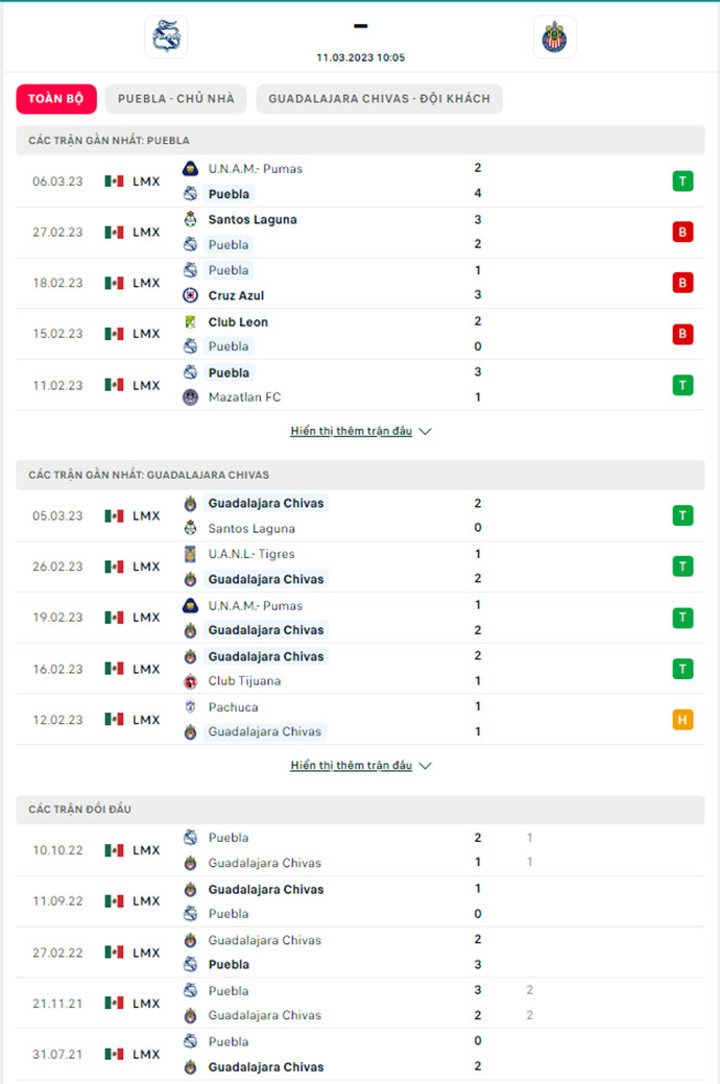Click the Club Leon logo icon
Viewport: 720px width, 1084px height.
pyautogui.click(x=190, y=321)
